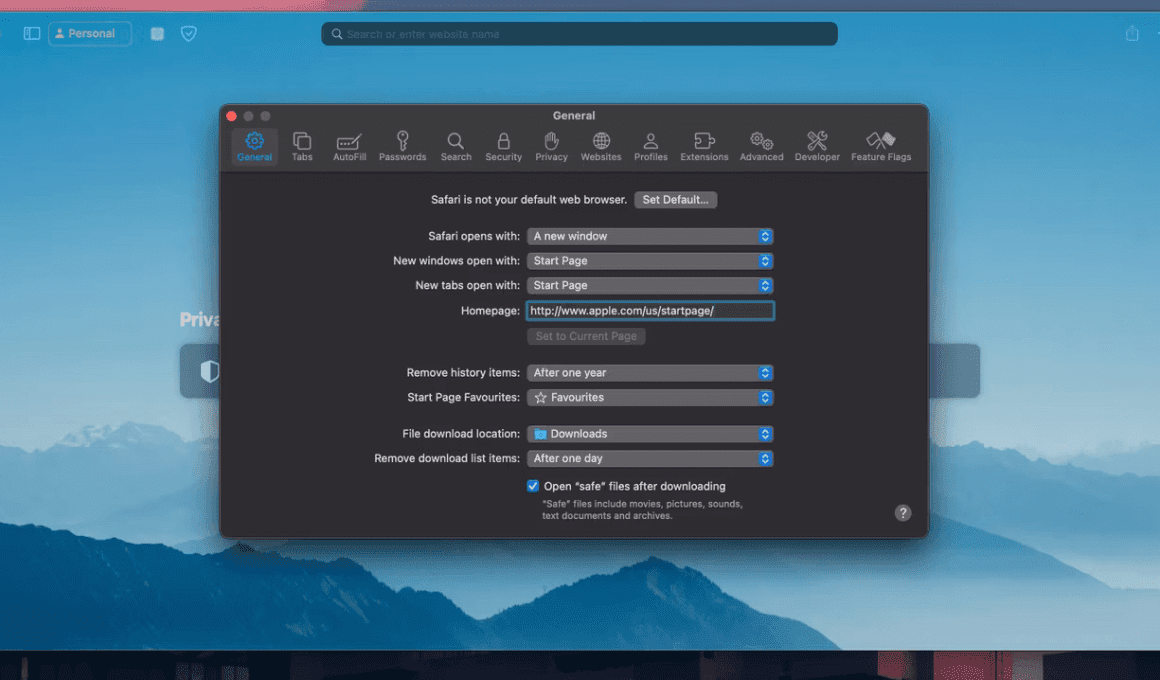
Task: Open the Security settings pane
Action: (504, 147)
